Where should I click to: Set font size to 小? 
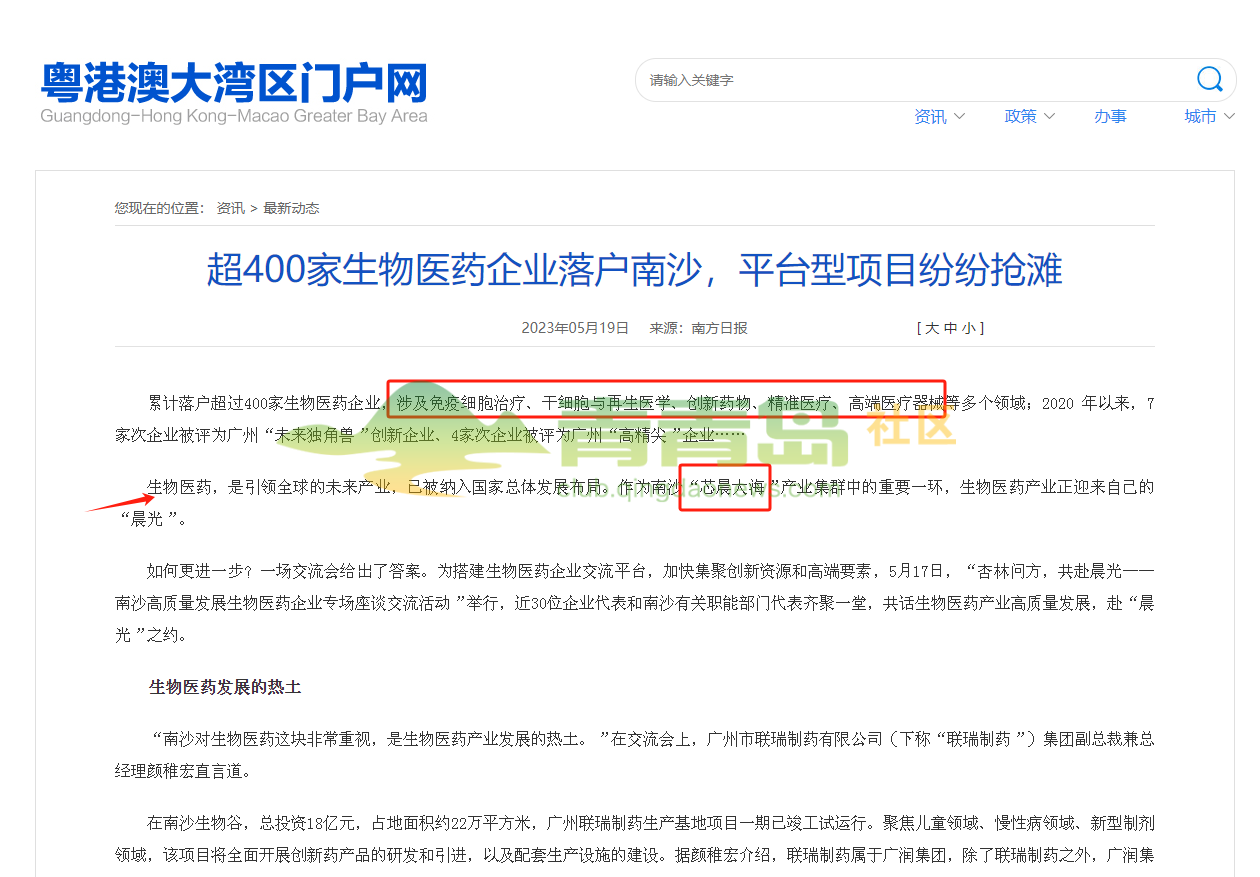tap(969, 328)
